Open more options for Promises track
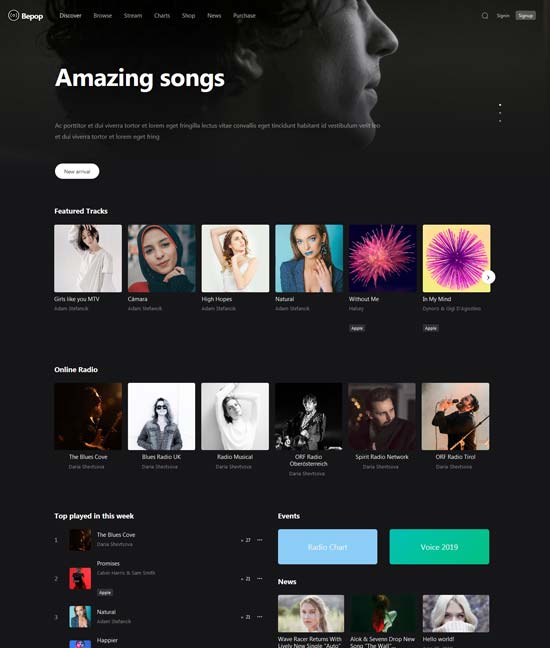 (x=260, y=579)
